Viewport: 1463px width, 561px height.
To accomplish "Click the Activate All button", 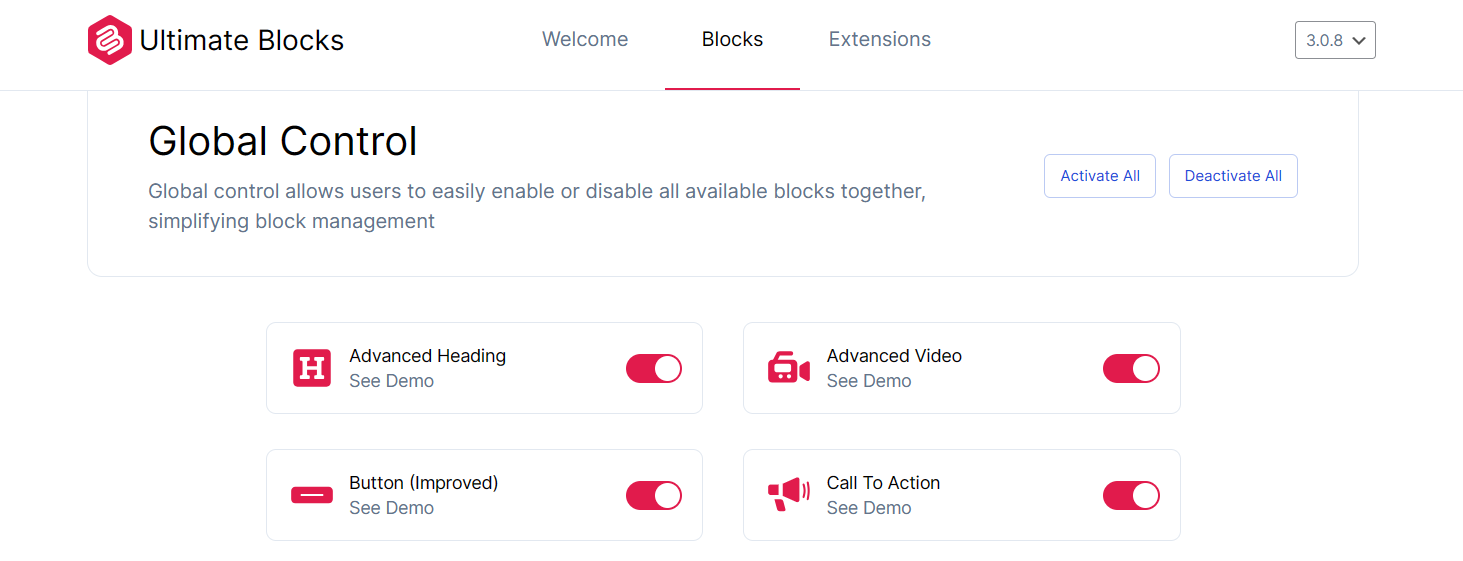I will [x=1100, y=176].
